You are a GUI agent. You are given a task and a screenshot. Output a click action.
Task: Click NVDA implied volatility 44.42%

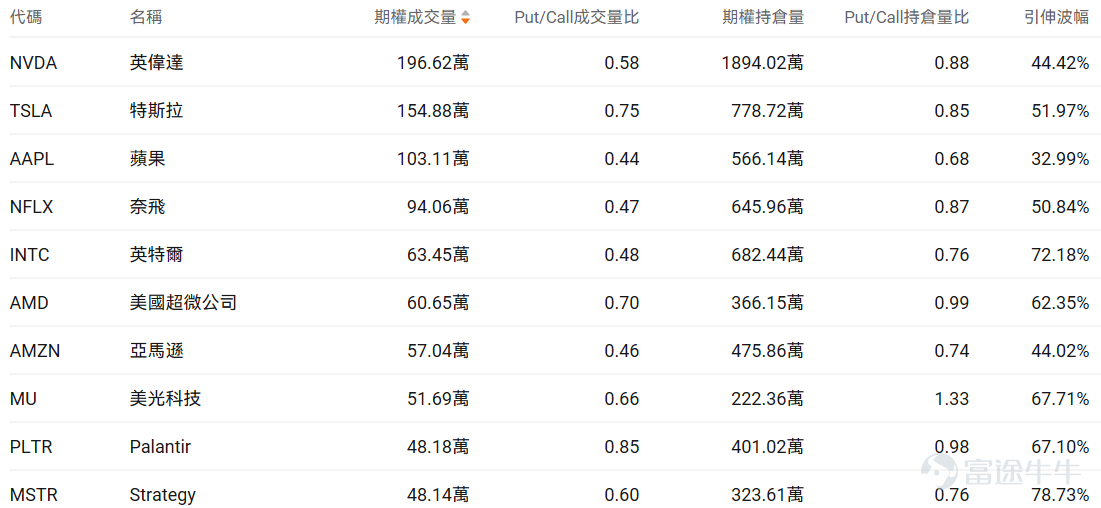[1060, 63]
